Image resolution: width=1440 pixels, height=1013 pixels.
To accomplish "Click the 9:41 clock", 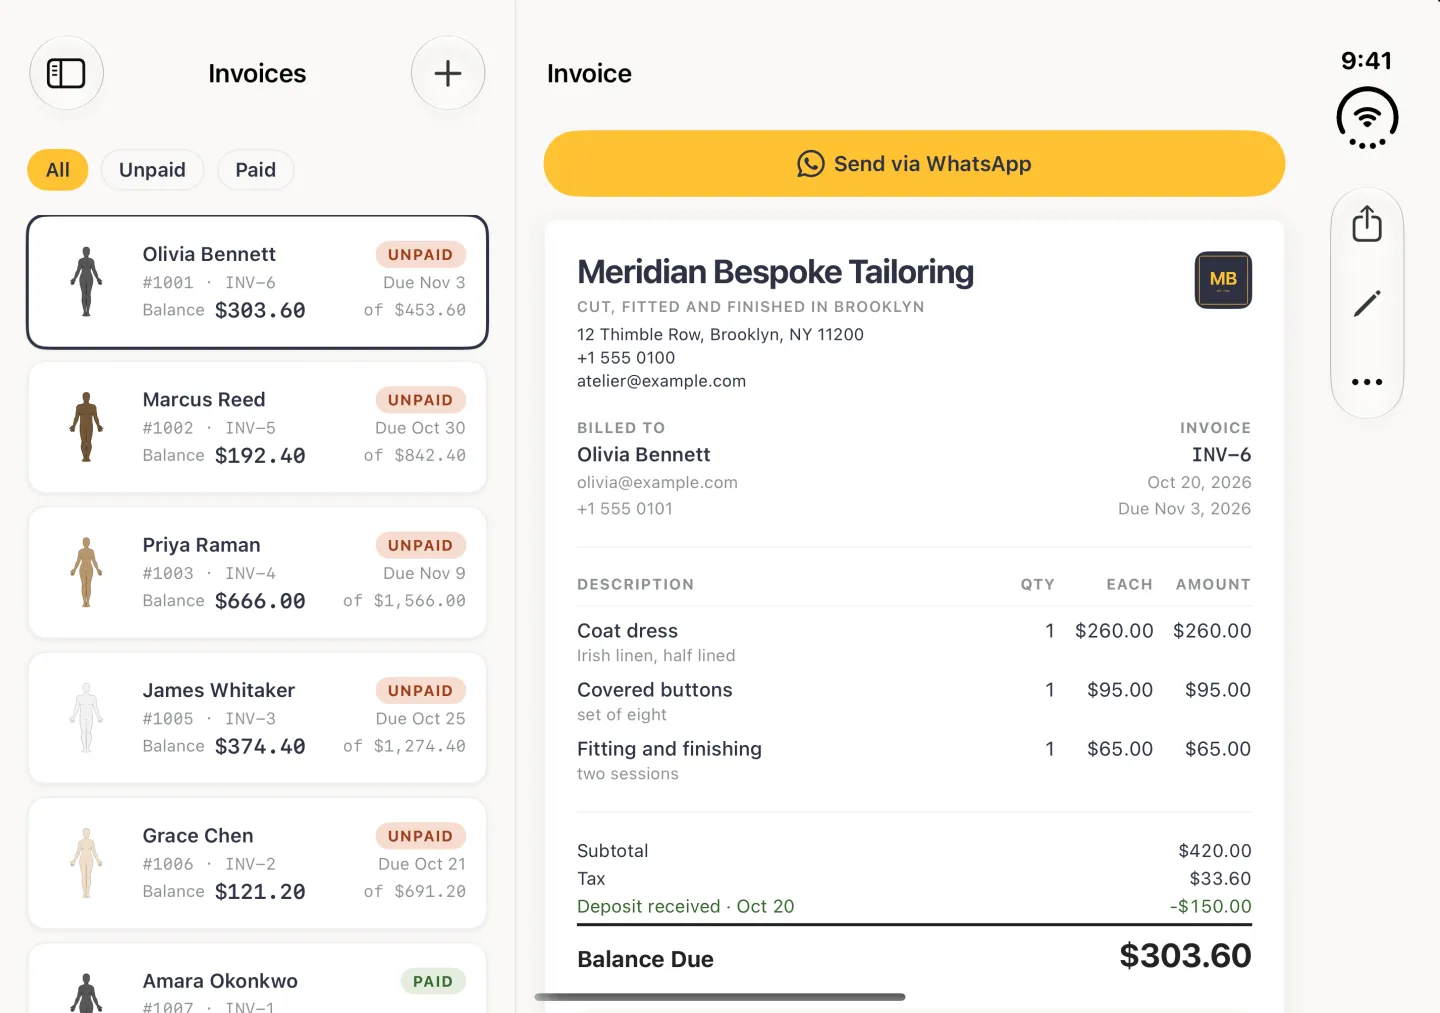I will tap(1366, 61).
